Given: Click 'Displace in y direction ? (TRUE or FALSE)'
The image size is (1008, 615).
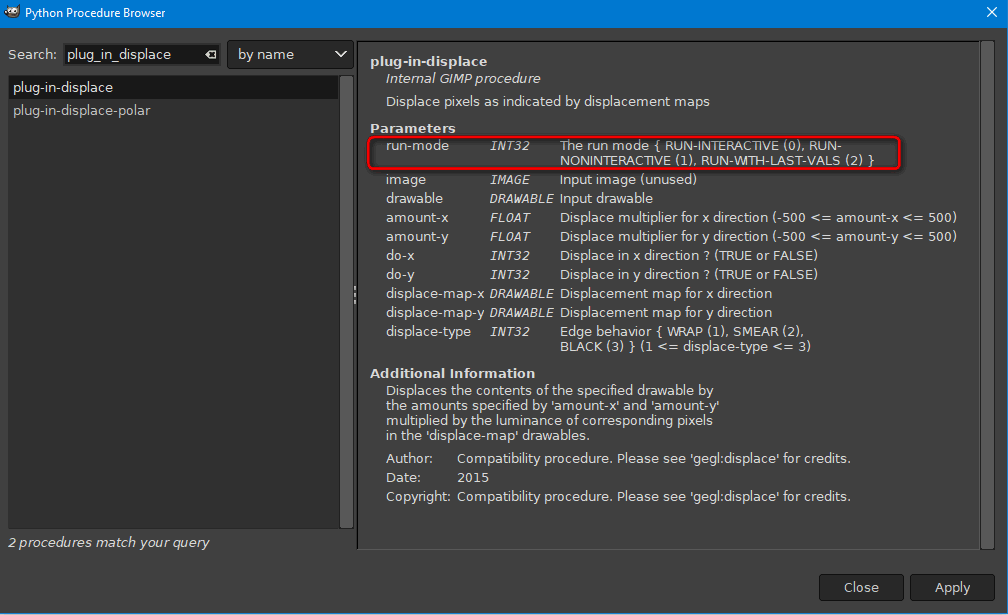Looking at the screenshot, I should pos(688,274).
